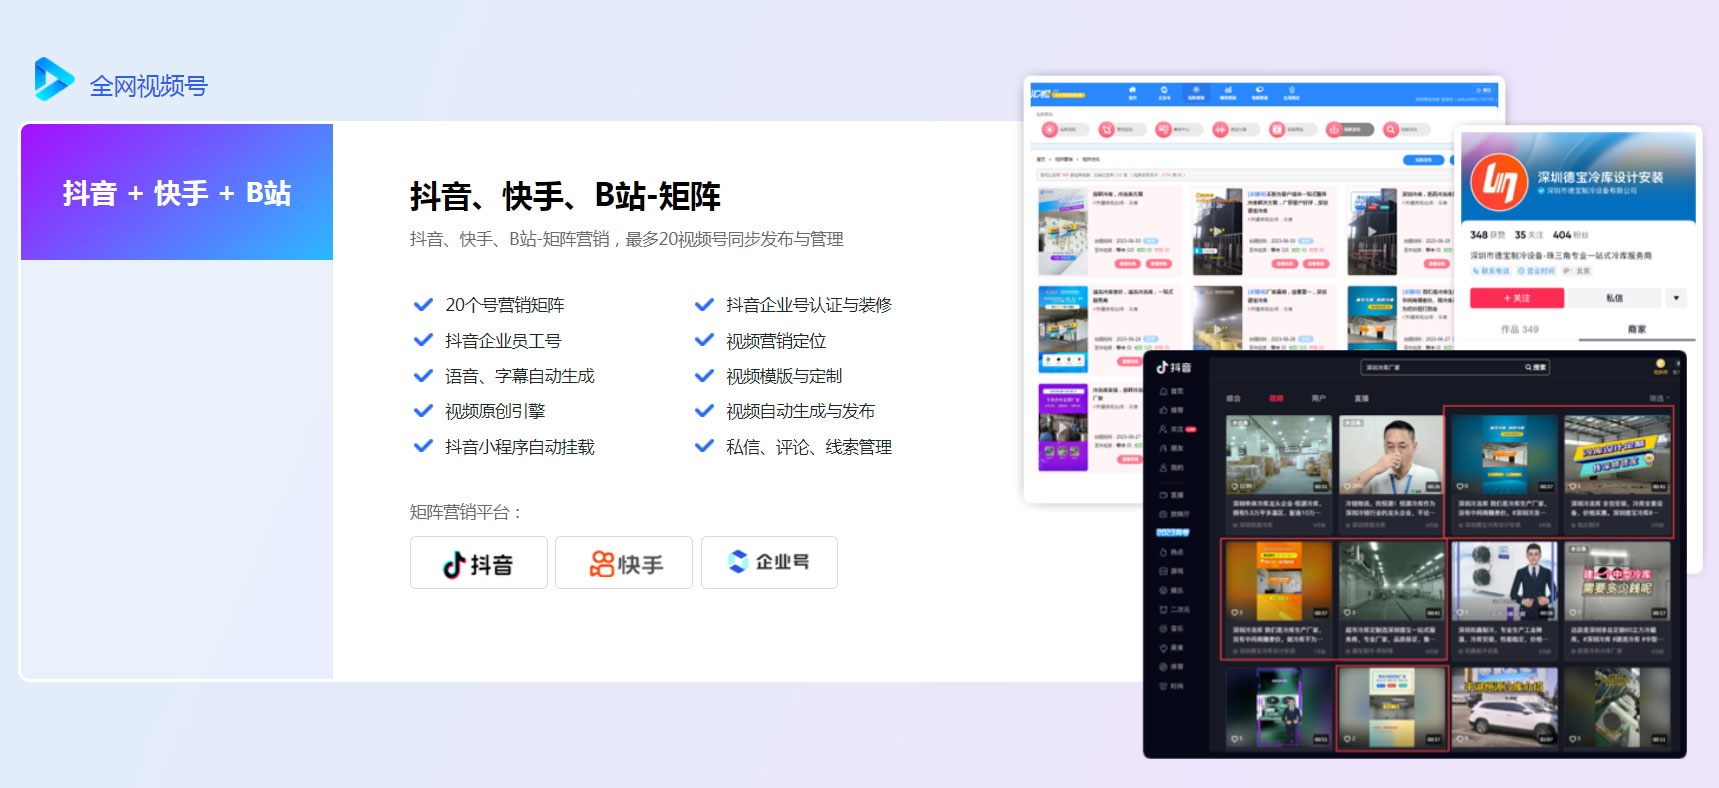The width and height of the screenshot is (1719, 788).
Task: Click the 全网视频号 play-arrow logo
Action: click(54, 79)
